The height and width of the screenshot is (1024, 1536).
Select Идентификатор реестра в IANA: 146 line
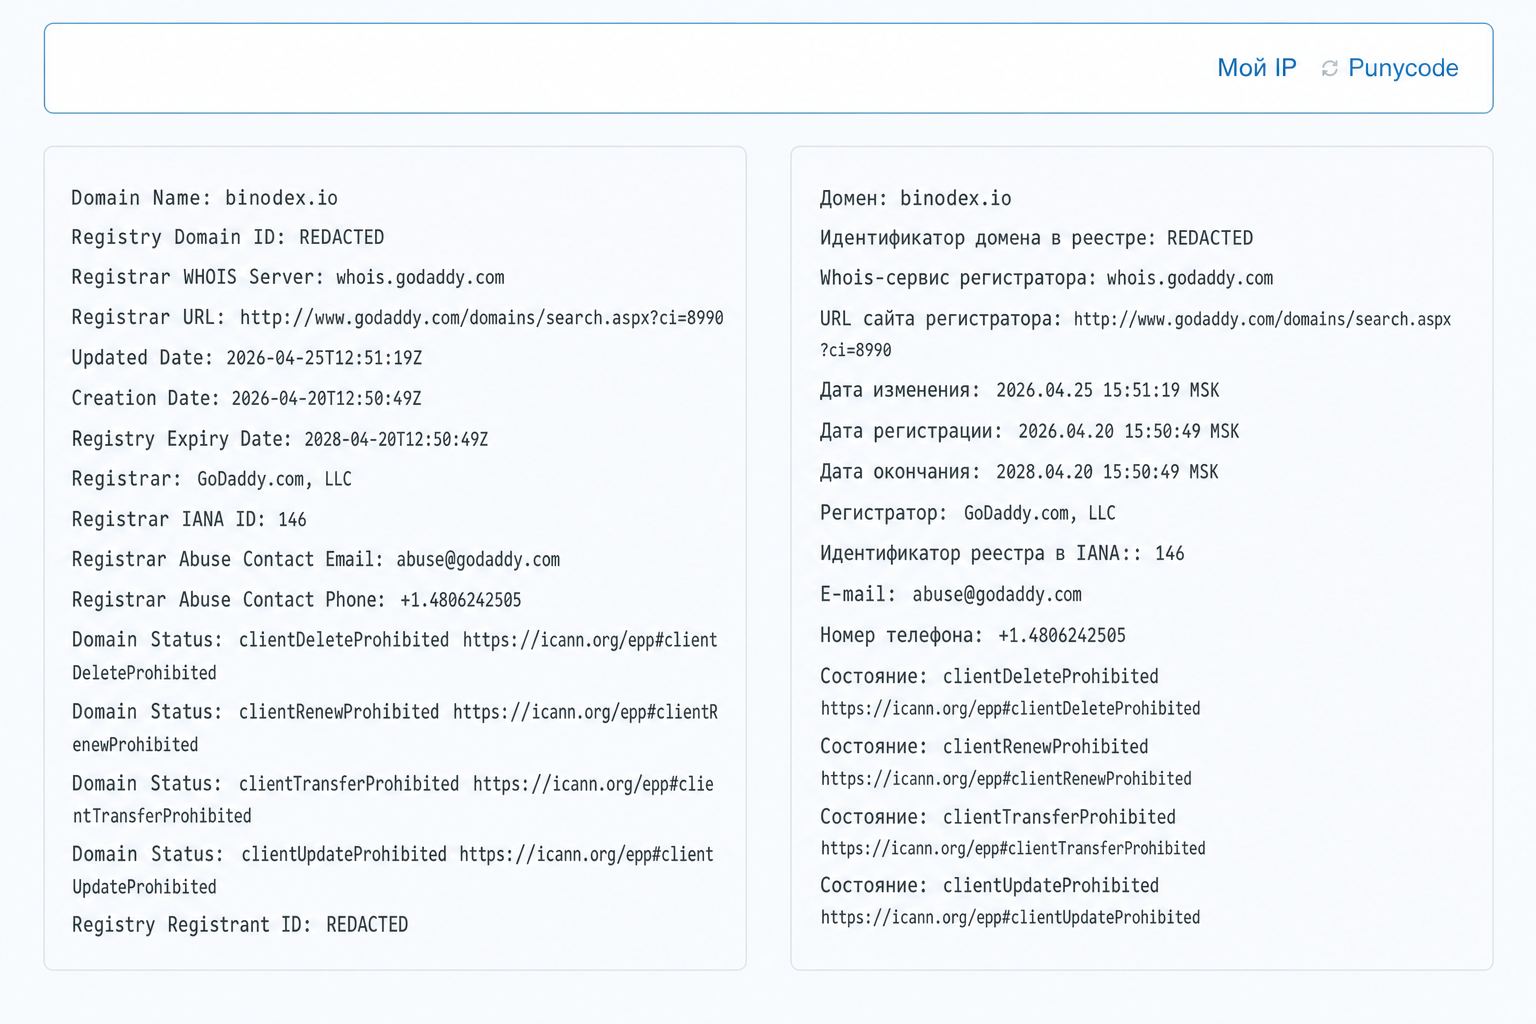pyautogui.click(x=1002, y=554)
